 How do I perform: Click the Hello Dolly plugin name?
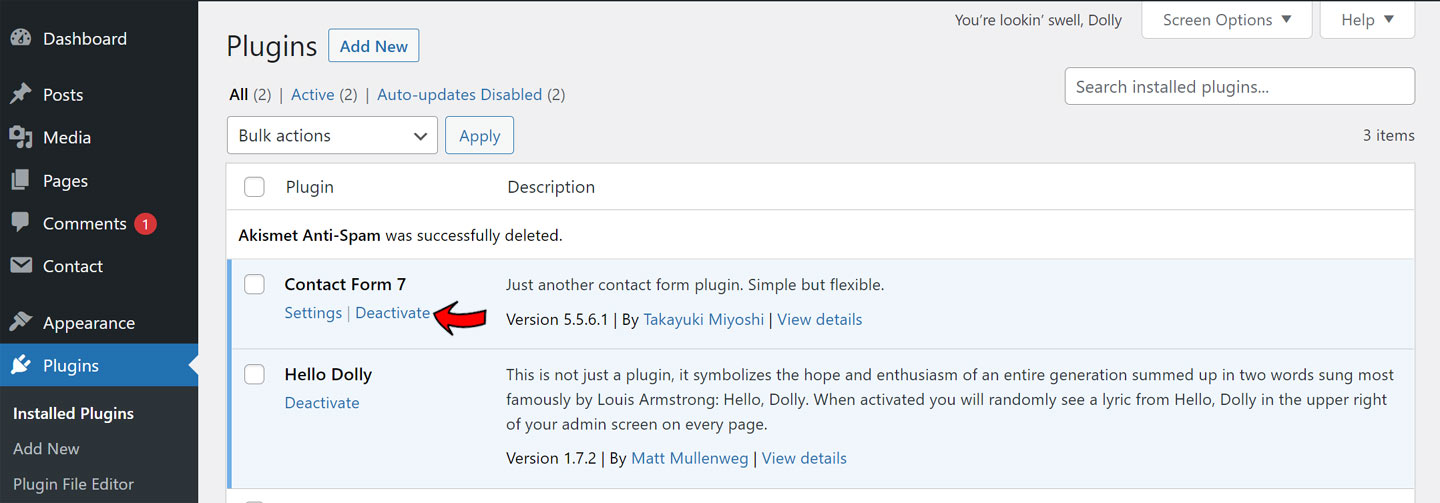tap(328, 375)
